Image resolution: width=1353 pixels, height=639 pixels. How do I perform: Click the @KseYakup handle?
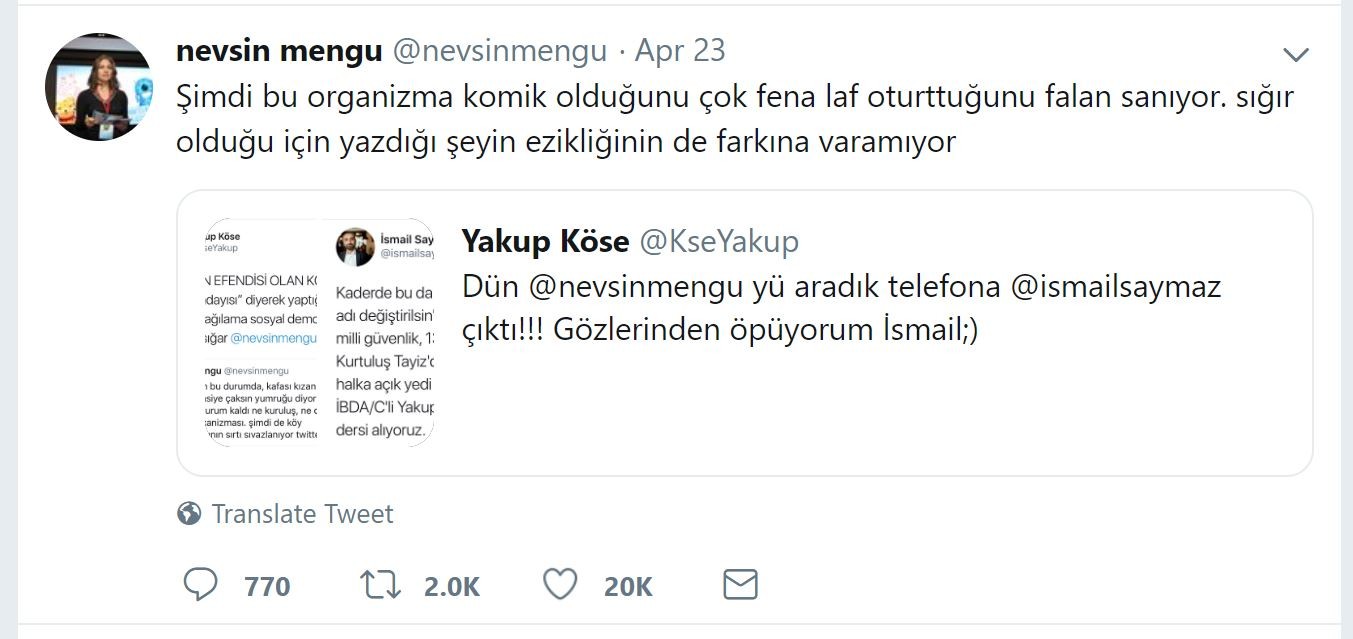(x=719, y=241)
